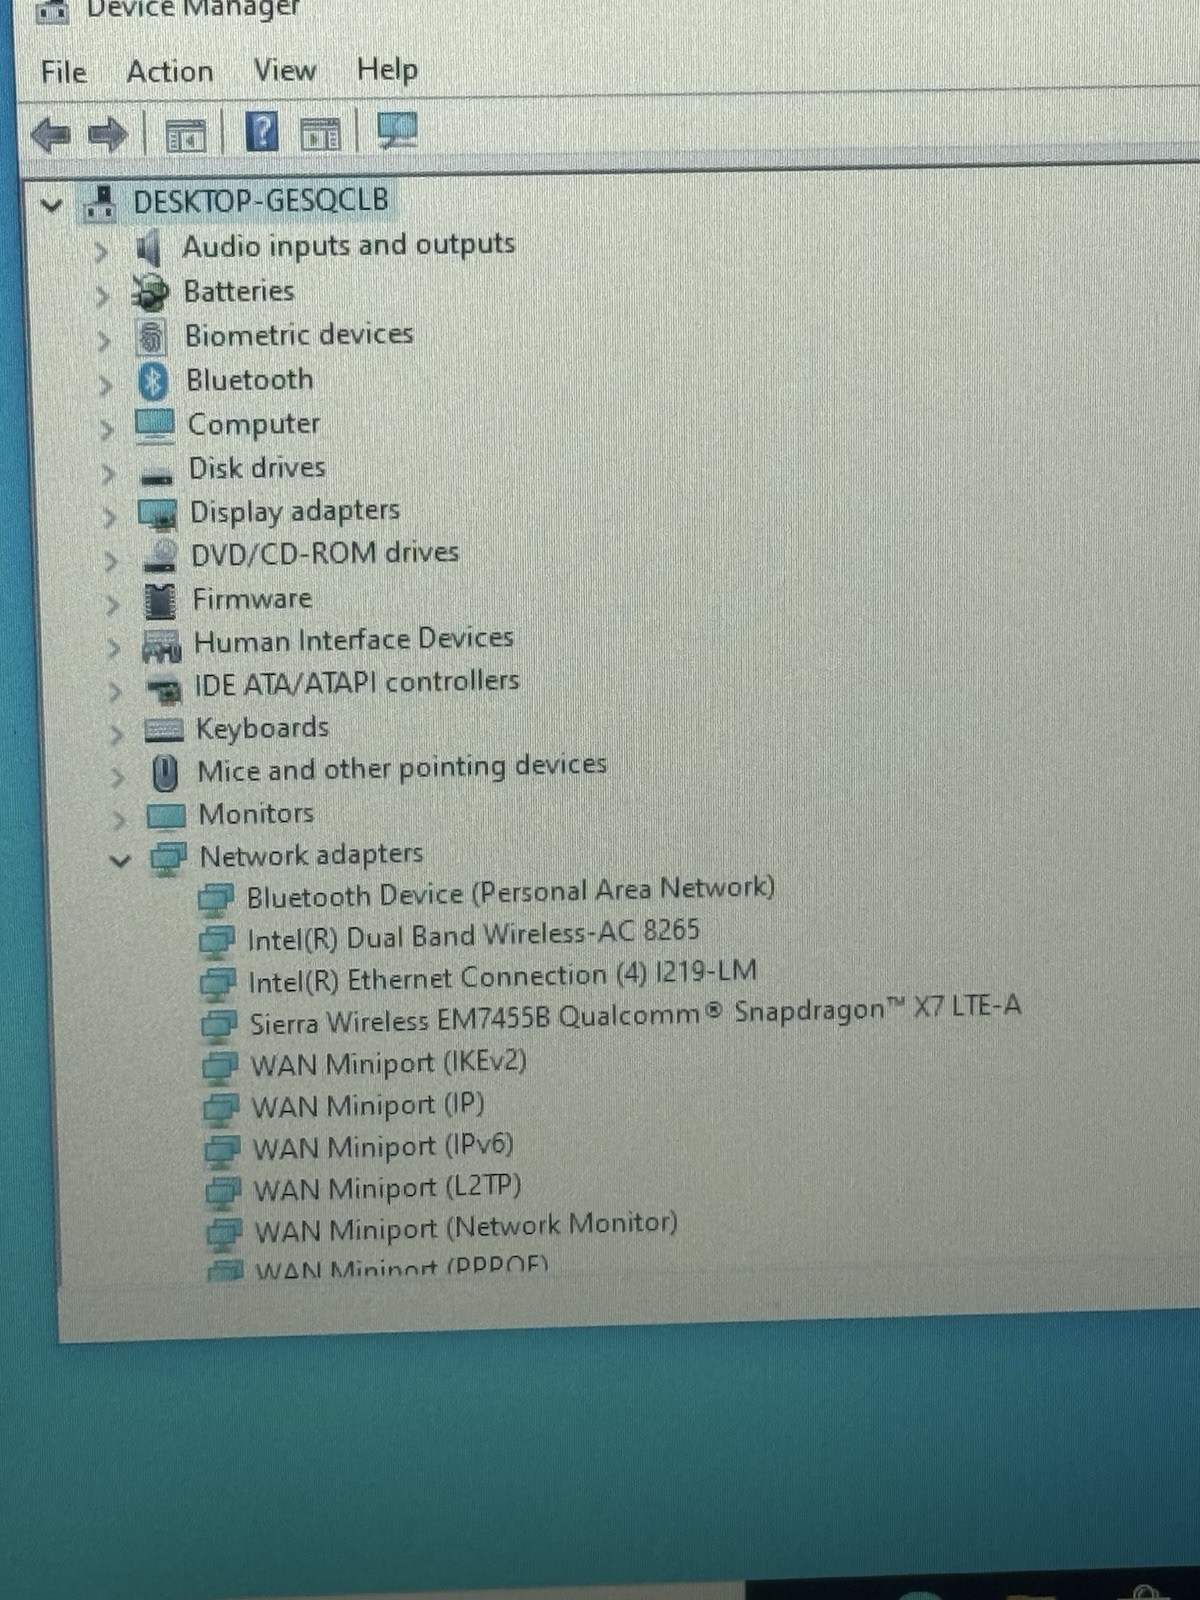Click the Forward arrow toolbar icon

tap(108, 133)
